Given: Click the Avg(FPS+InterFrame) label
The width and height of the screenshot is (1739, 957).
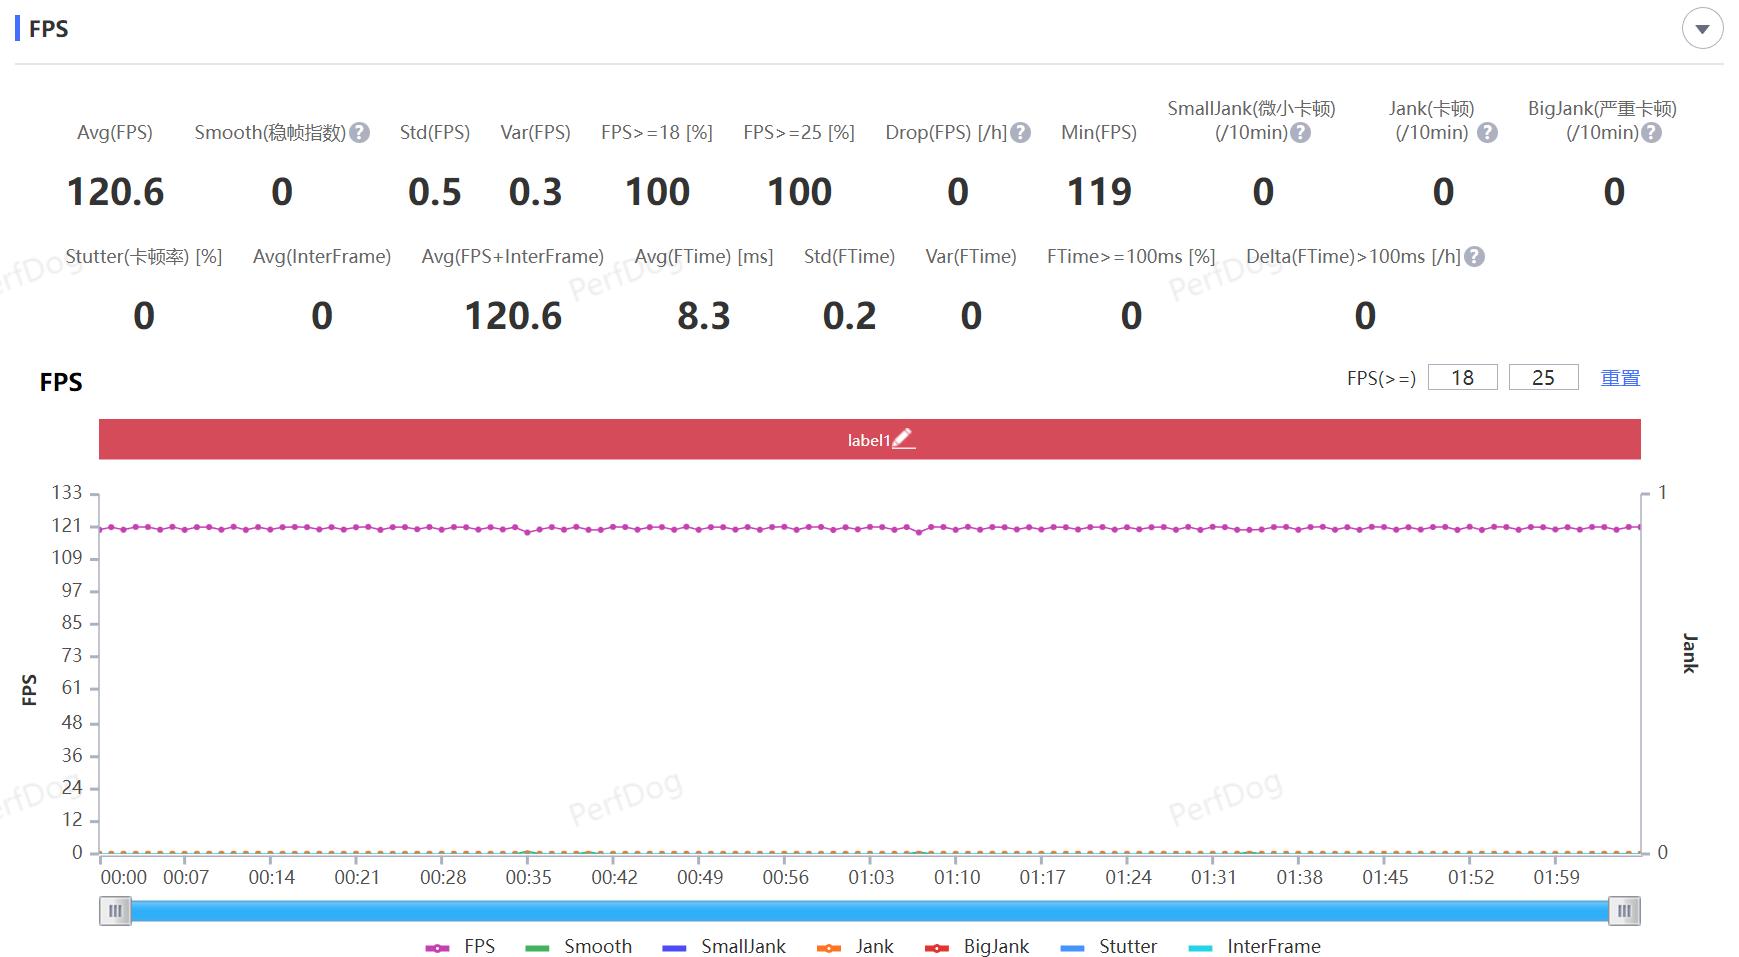Looking at the screenshot, I should coord(513,257).
